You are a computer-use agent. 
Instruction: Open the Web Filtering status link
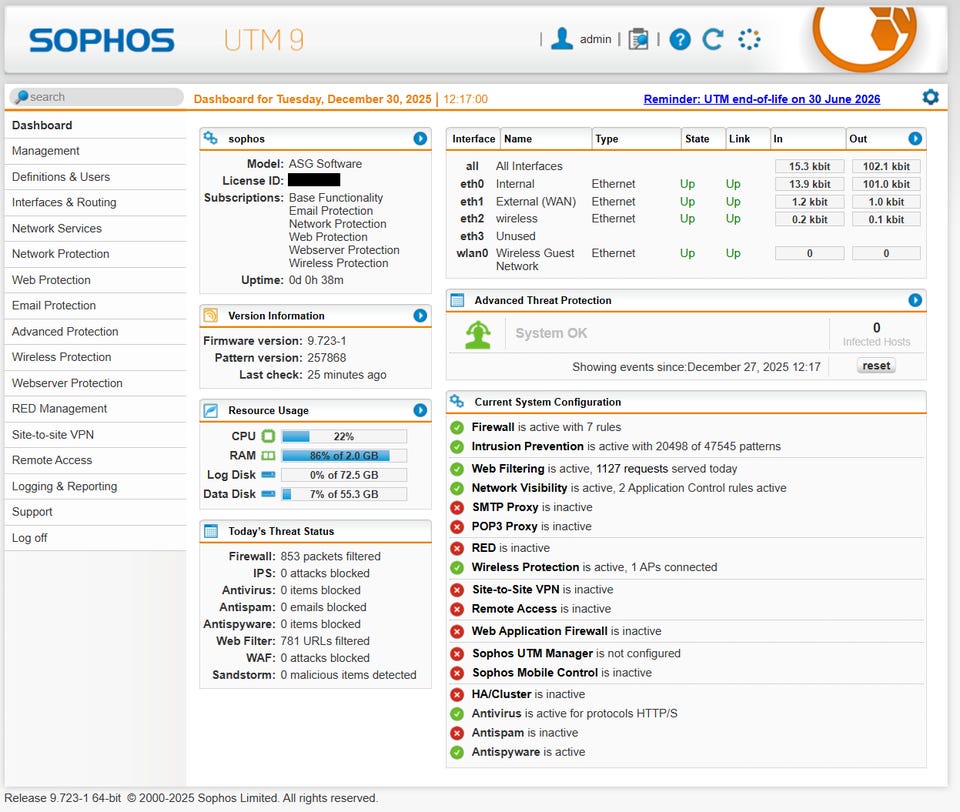[x=508, y=468]
